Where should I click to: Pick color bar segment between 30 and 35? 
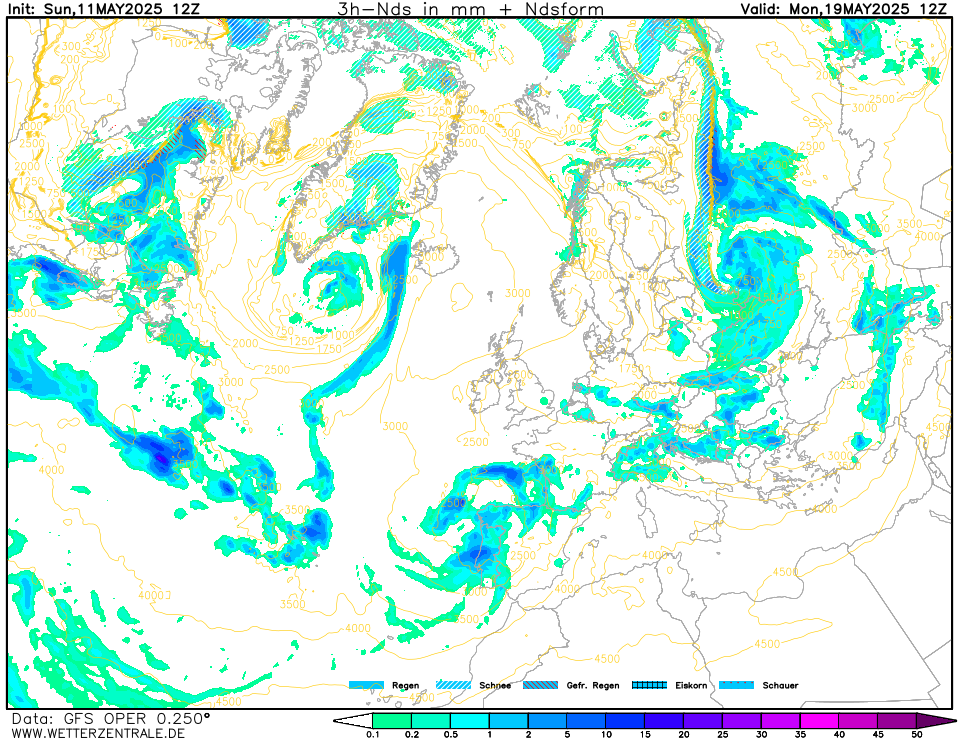pos(781,721)
